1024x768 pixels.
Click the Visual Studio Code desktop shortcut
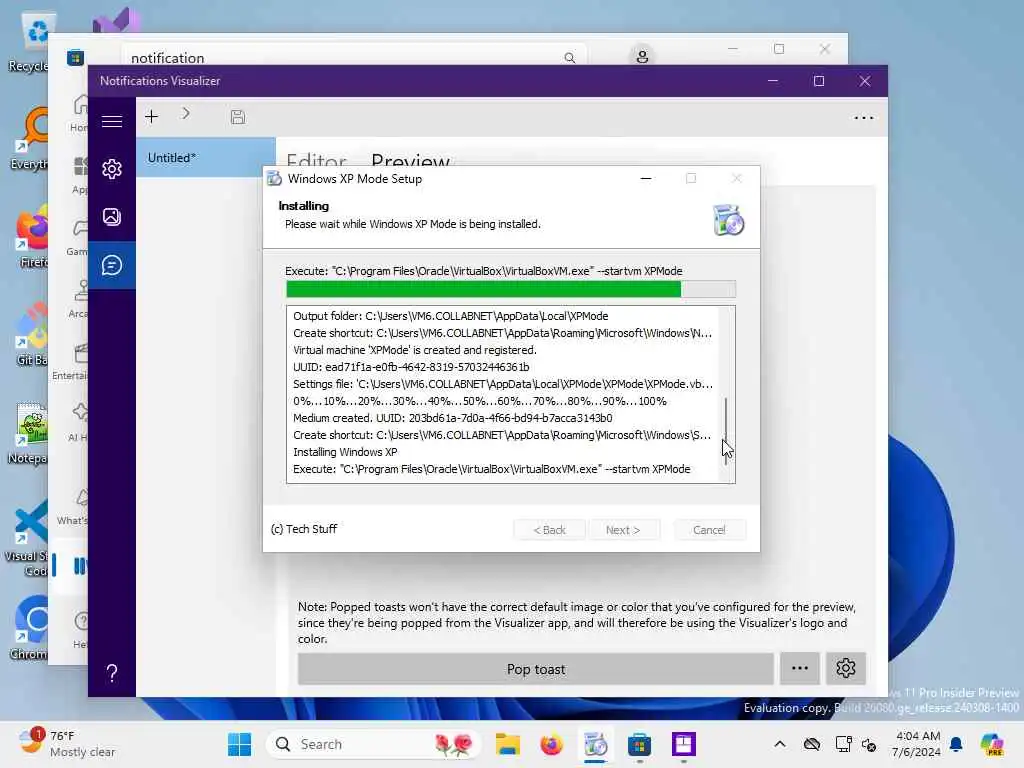point(26,538)
